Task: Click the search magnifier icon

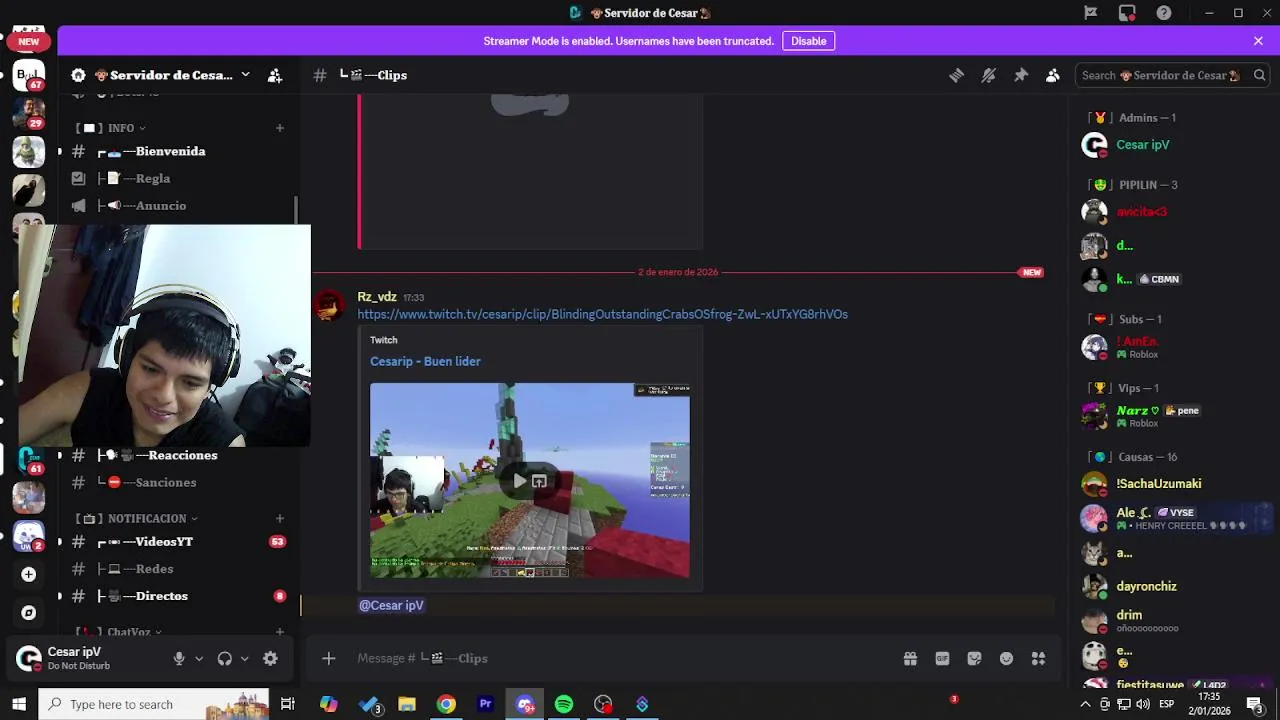Action: click(x=1259, y=75)
